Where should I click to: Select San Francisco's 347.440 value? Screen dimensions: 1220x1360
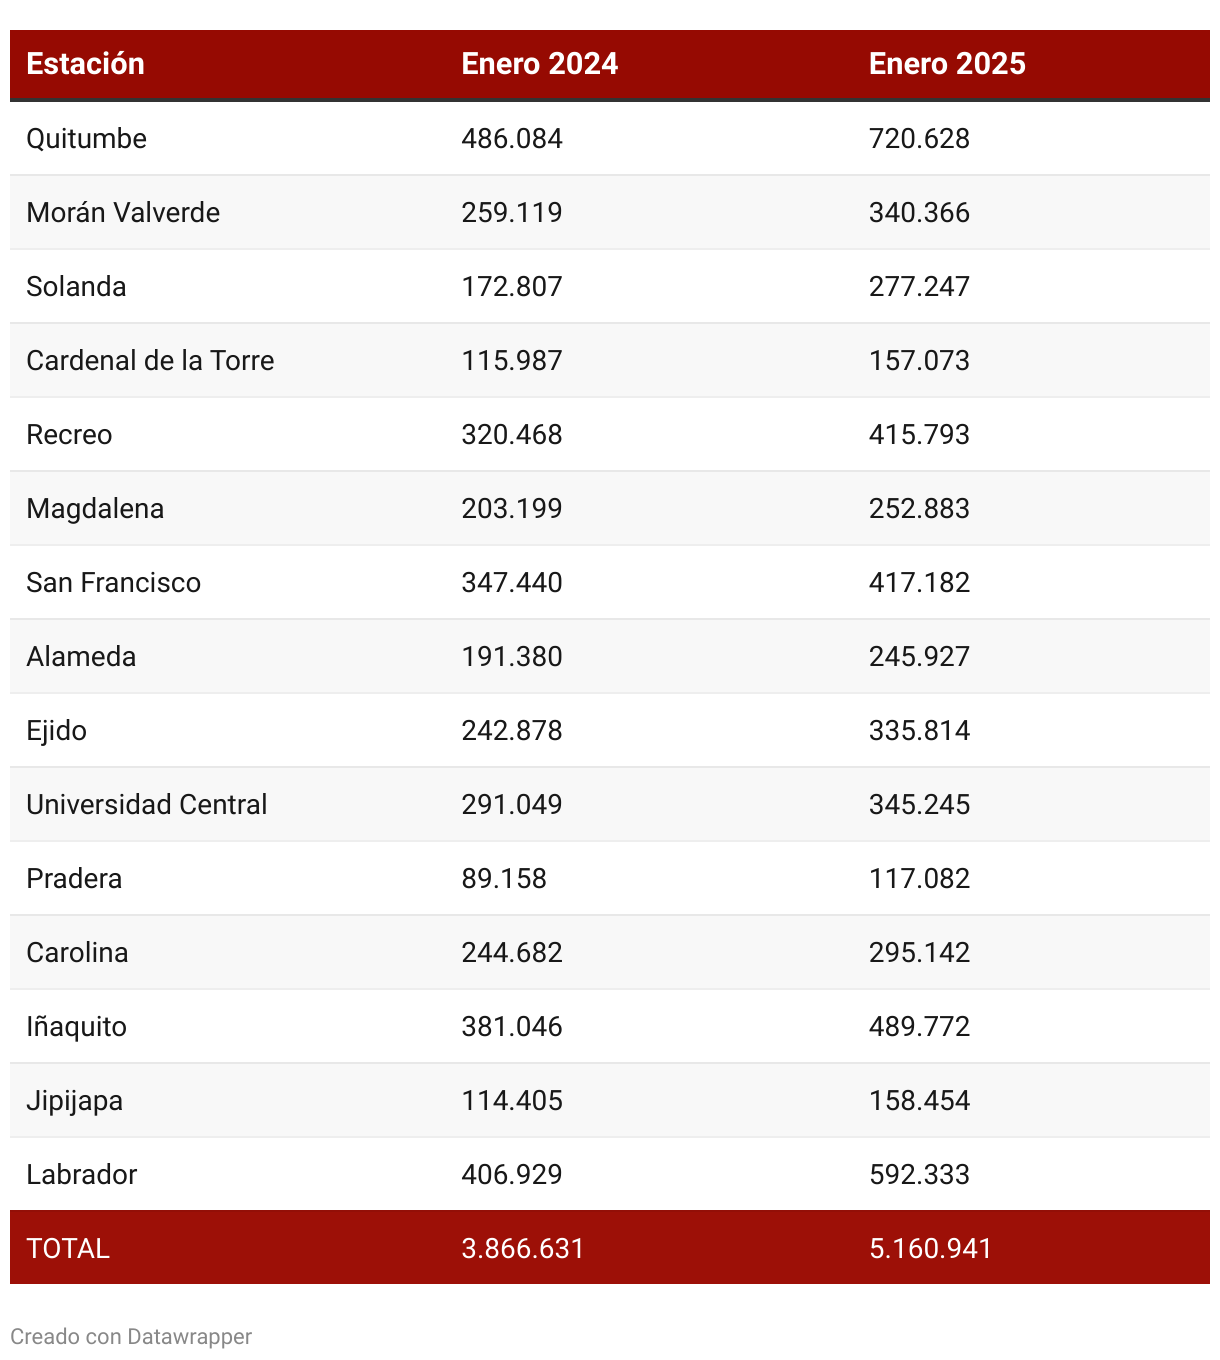[512, 582]
